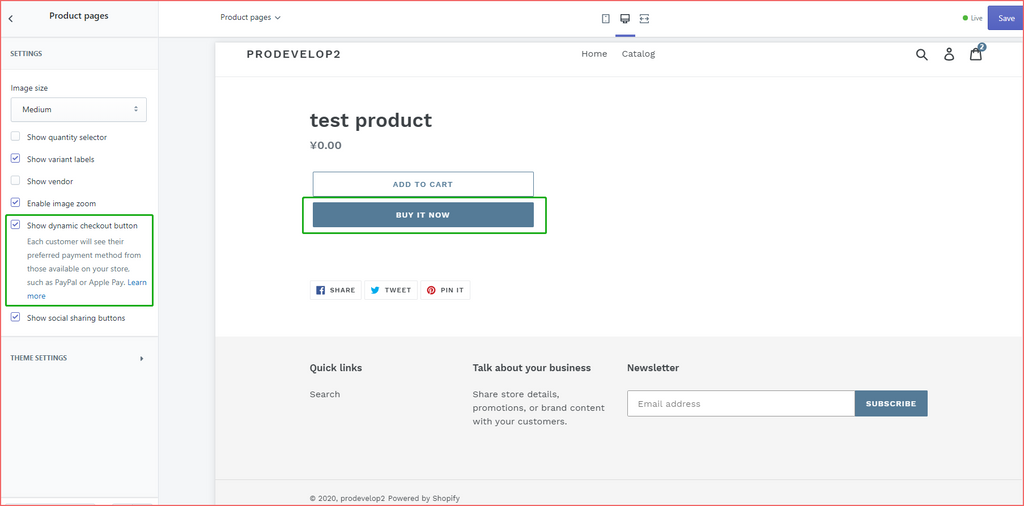Click the back arrow in sidebar header
The height and width of the screenshot is (506, 1024).
pyautogui.click(x=11, y=17)
